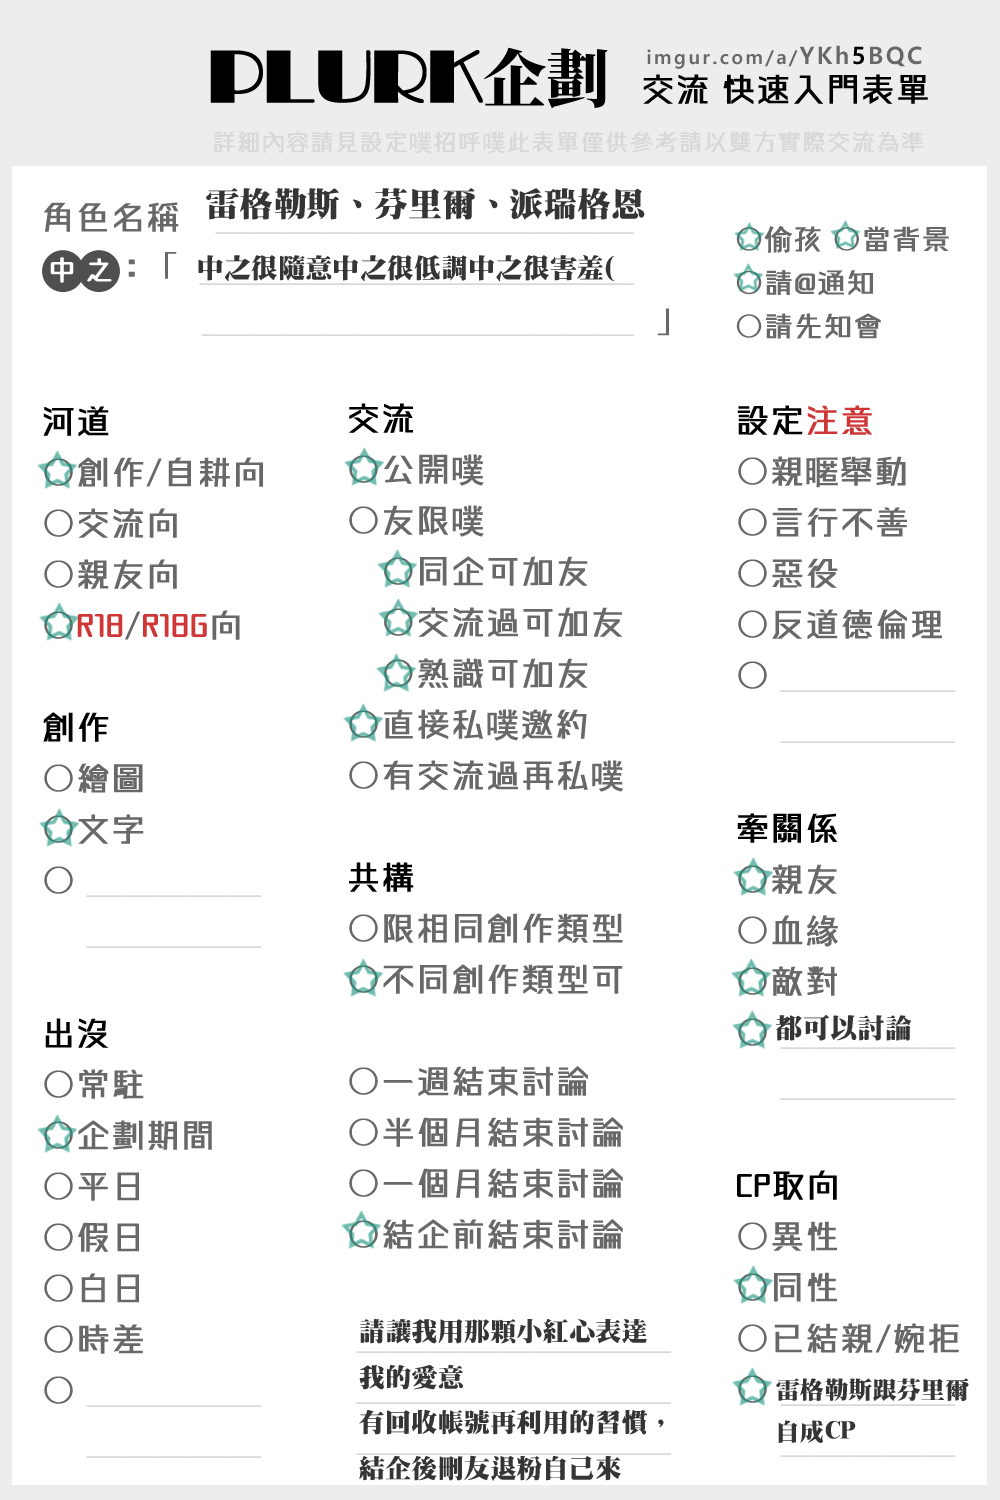1000x1500 pixels.
Task: Click the imgur.com/a/YKh5BQC link text
Action: [x=784, y=57]
